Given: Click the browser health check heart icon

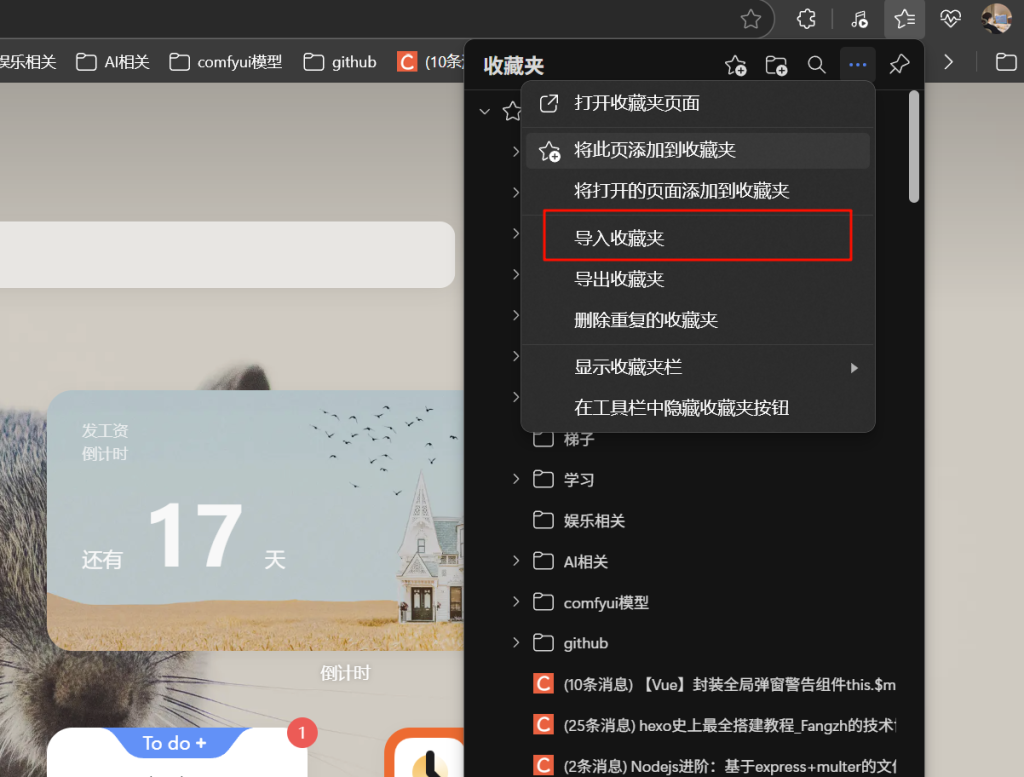Looking at the screenshot, I should (949, 18).
